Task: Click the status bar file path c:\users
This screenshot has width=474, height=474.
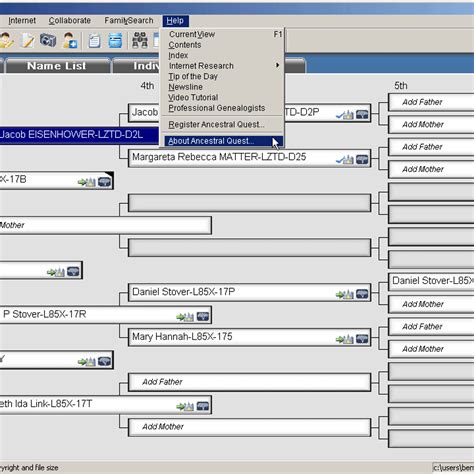Action: [x=453, y=468]
